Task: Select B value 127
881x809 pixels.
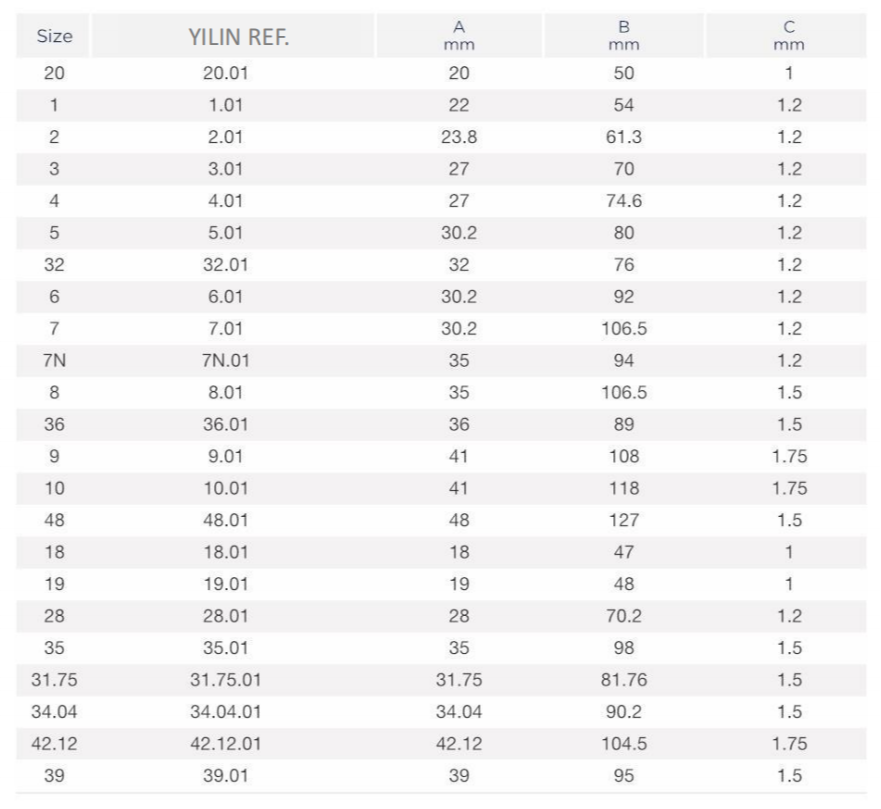Action: (x=624, y=520)
